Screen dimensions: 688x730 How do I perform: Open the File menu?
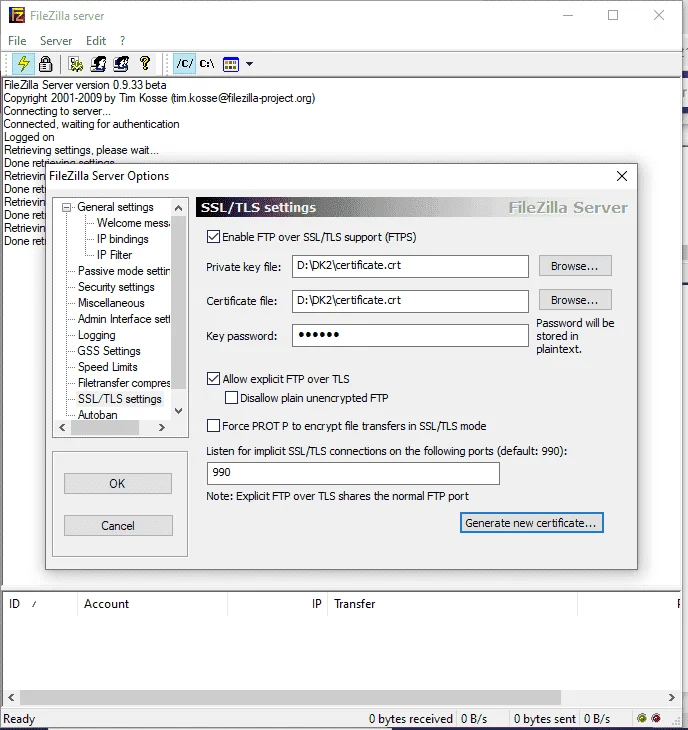17,41
